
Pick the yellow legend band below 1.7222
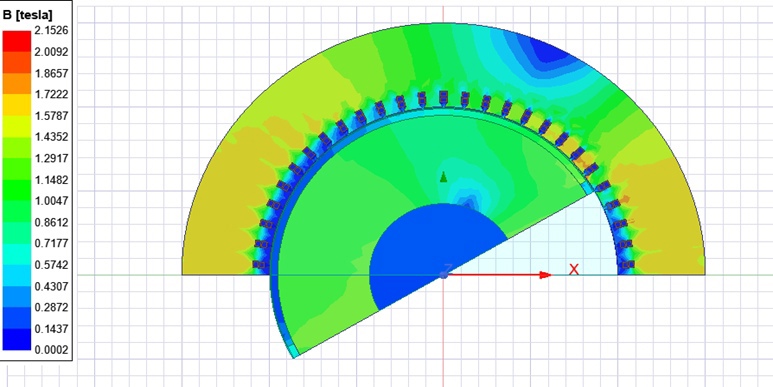[17, 105]
